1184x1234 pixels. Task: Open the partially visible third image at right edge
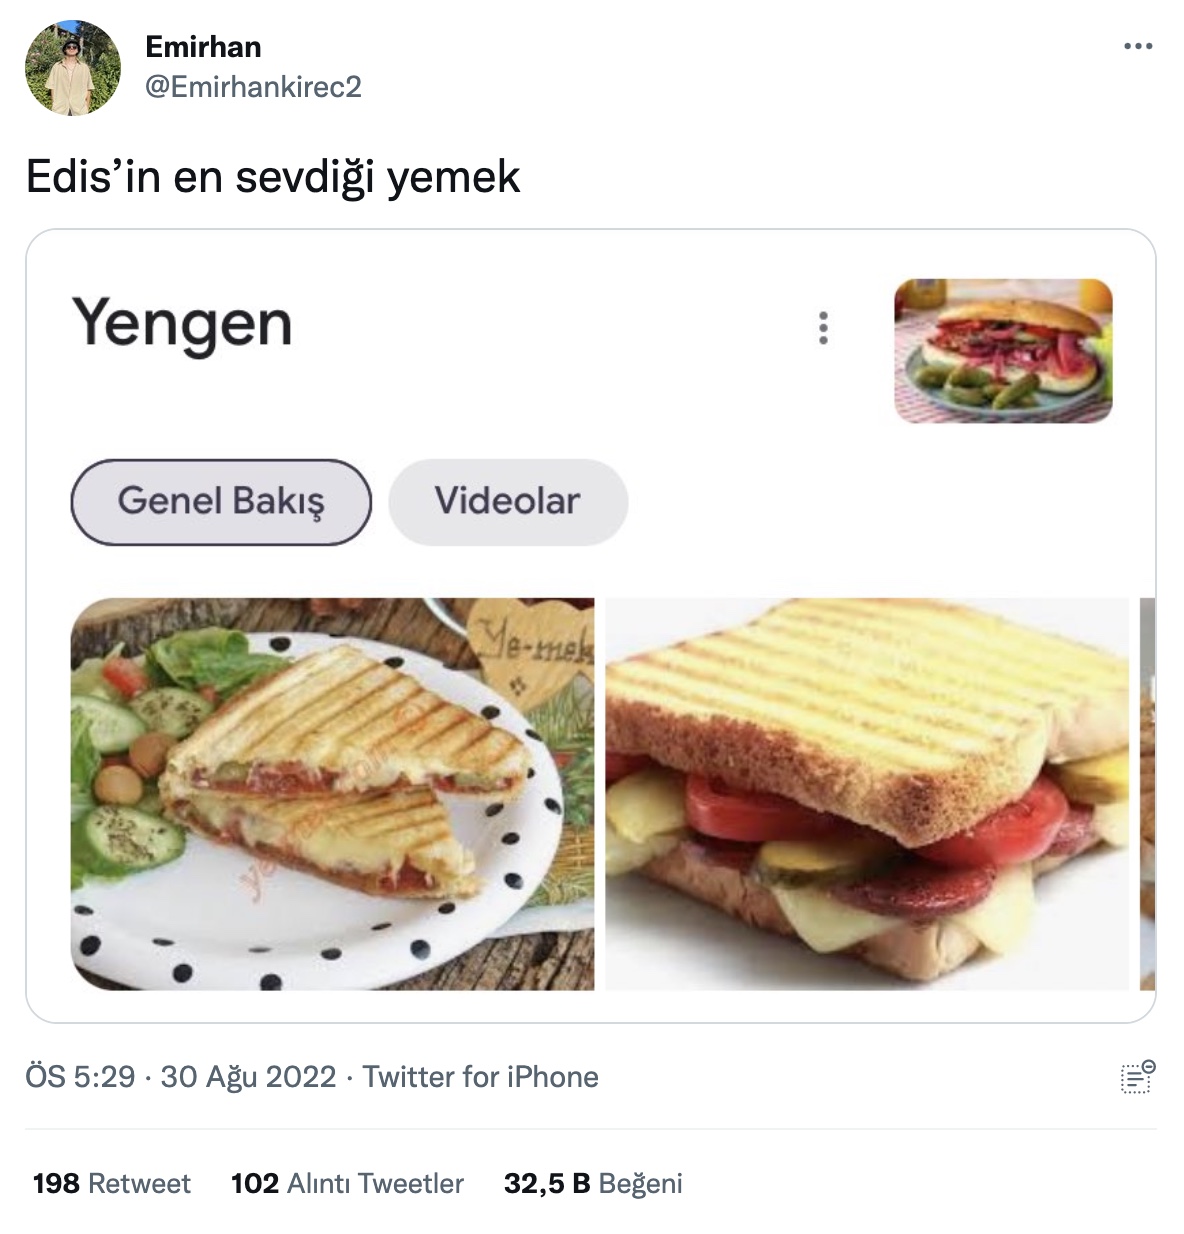tap(1147, 794)
